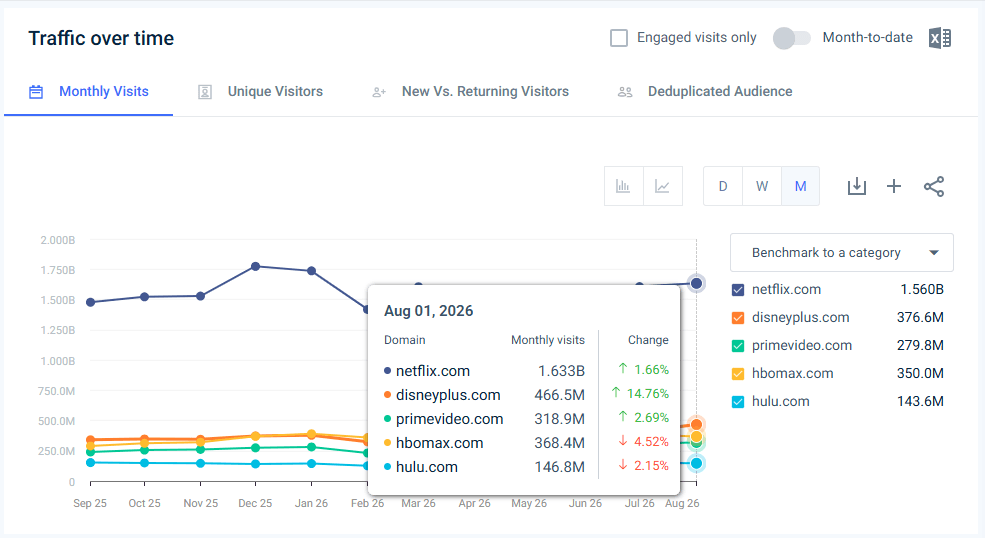
Task: Click 'Change' tooltip column header
Action: coord(648,340)
